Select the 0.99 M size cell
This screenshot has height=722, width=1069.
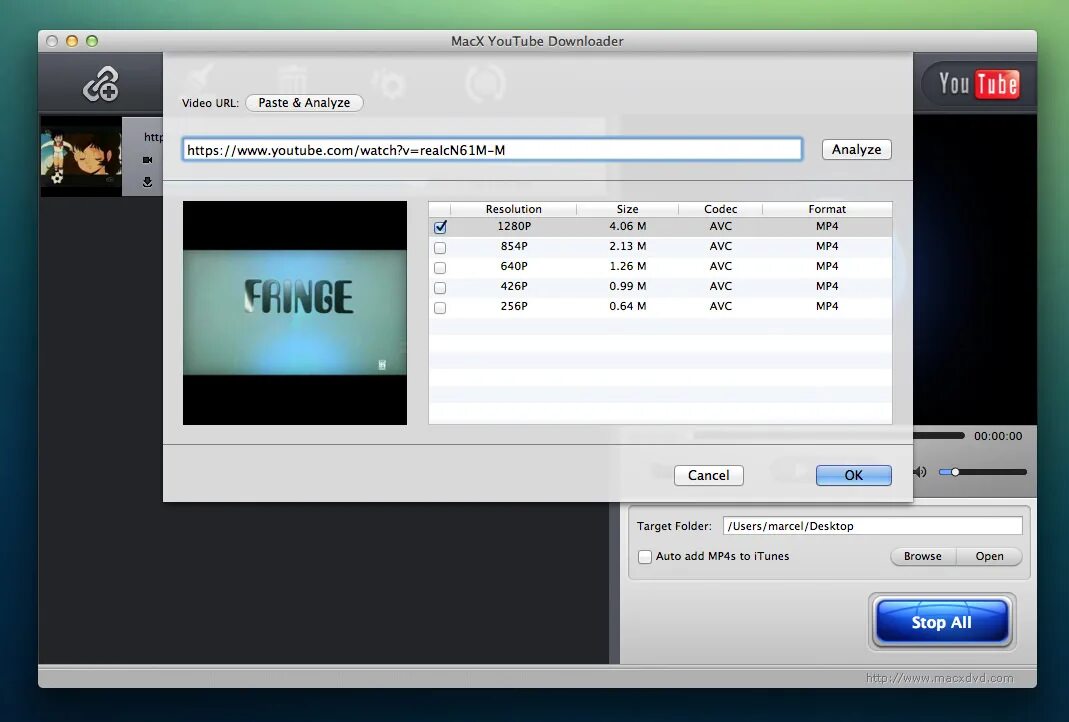pos(627,286)
